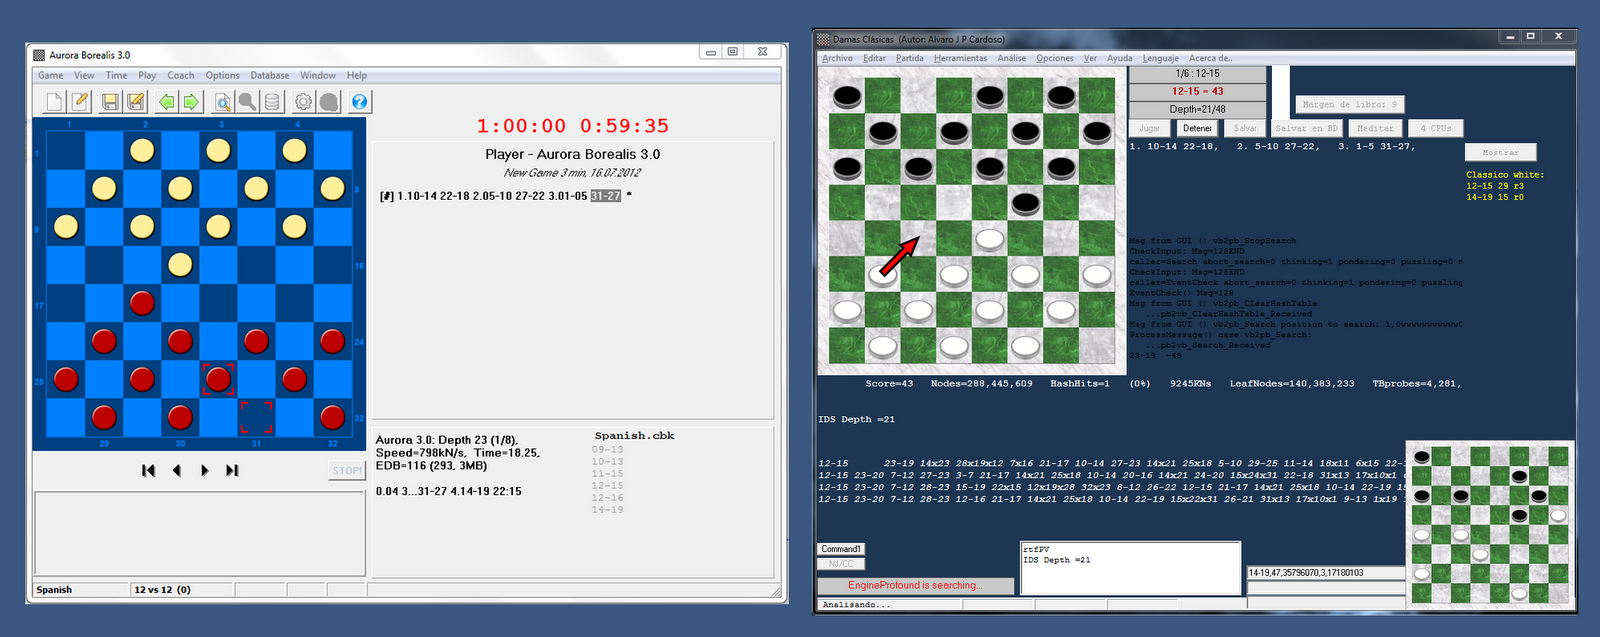Select opening book move 10-13 under Spanish.cbk
Screen dimensions: 1600x637
coord(607,462)
